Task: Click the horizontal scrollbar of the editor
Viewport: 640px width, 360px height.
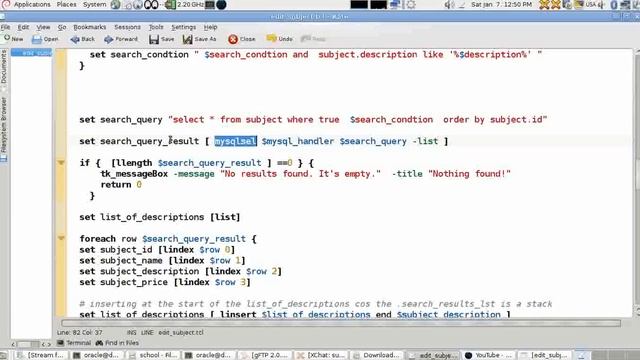Action: pos(341,323)
